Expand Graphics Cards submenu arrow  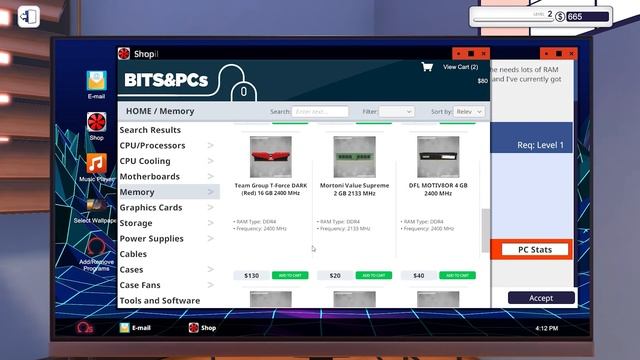tap(211, 207)
